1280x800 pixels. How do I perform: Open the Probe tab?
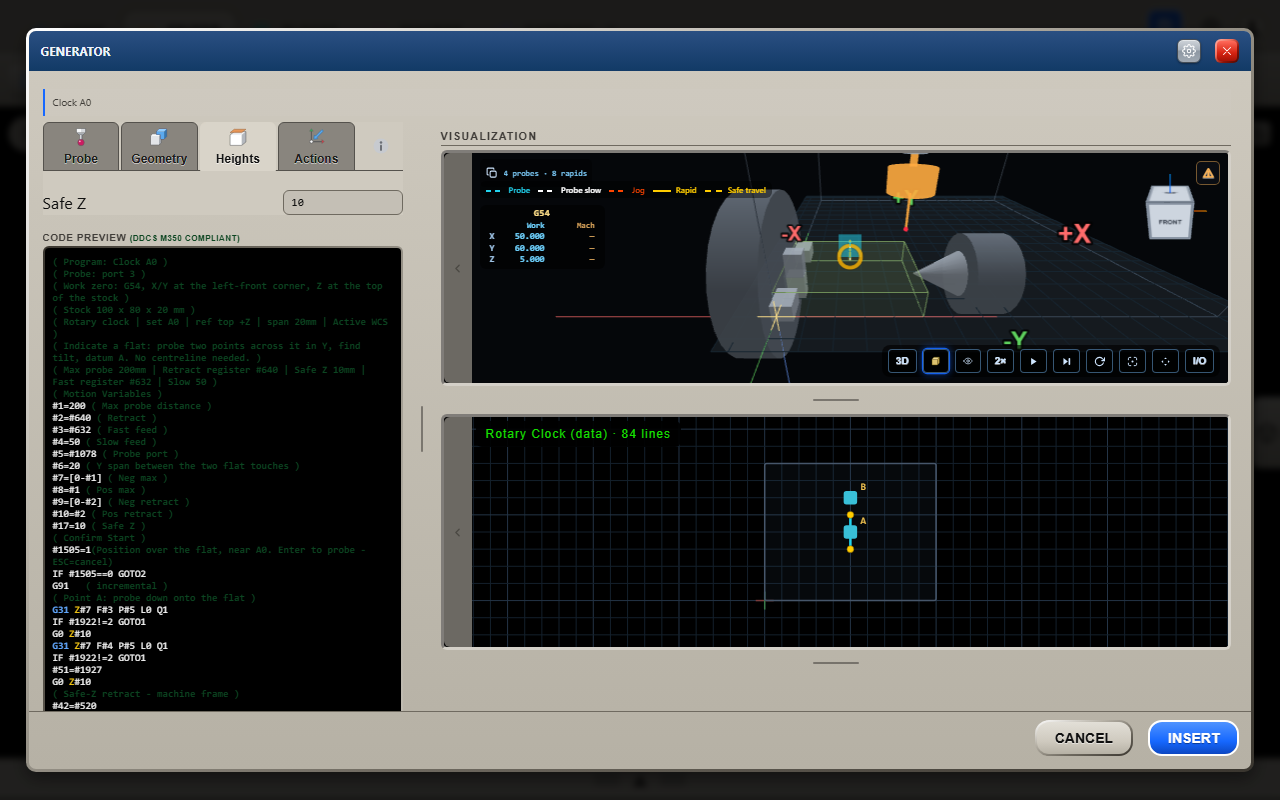(81, 146)
